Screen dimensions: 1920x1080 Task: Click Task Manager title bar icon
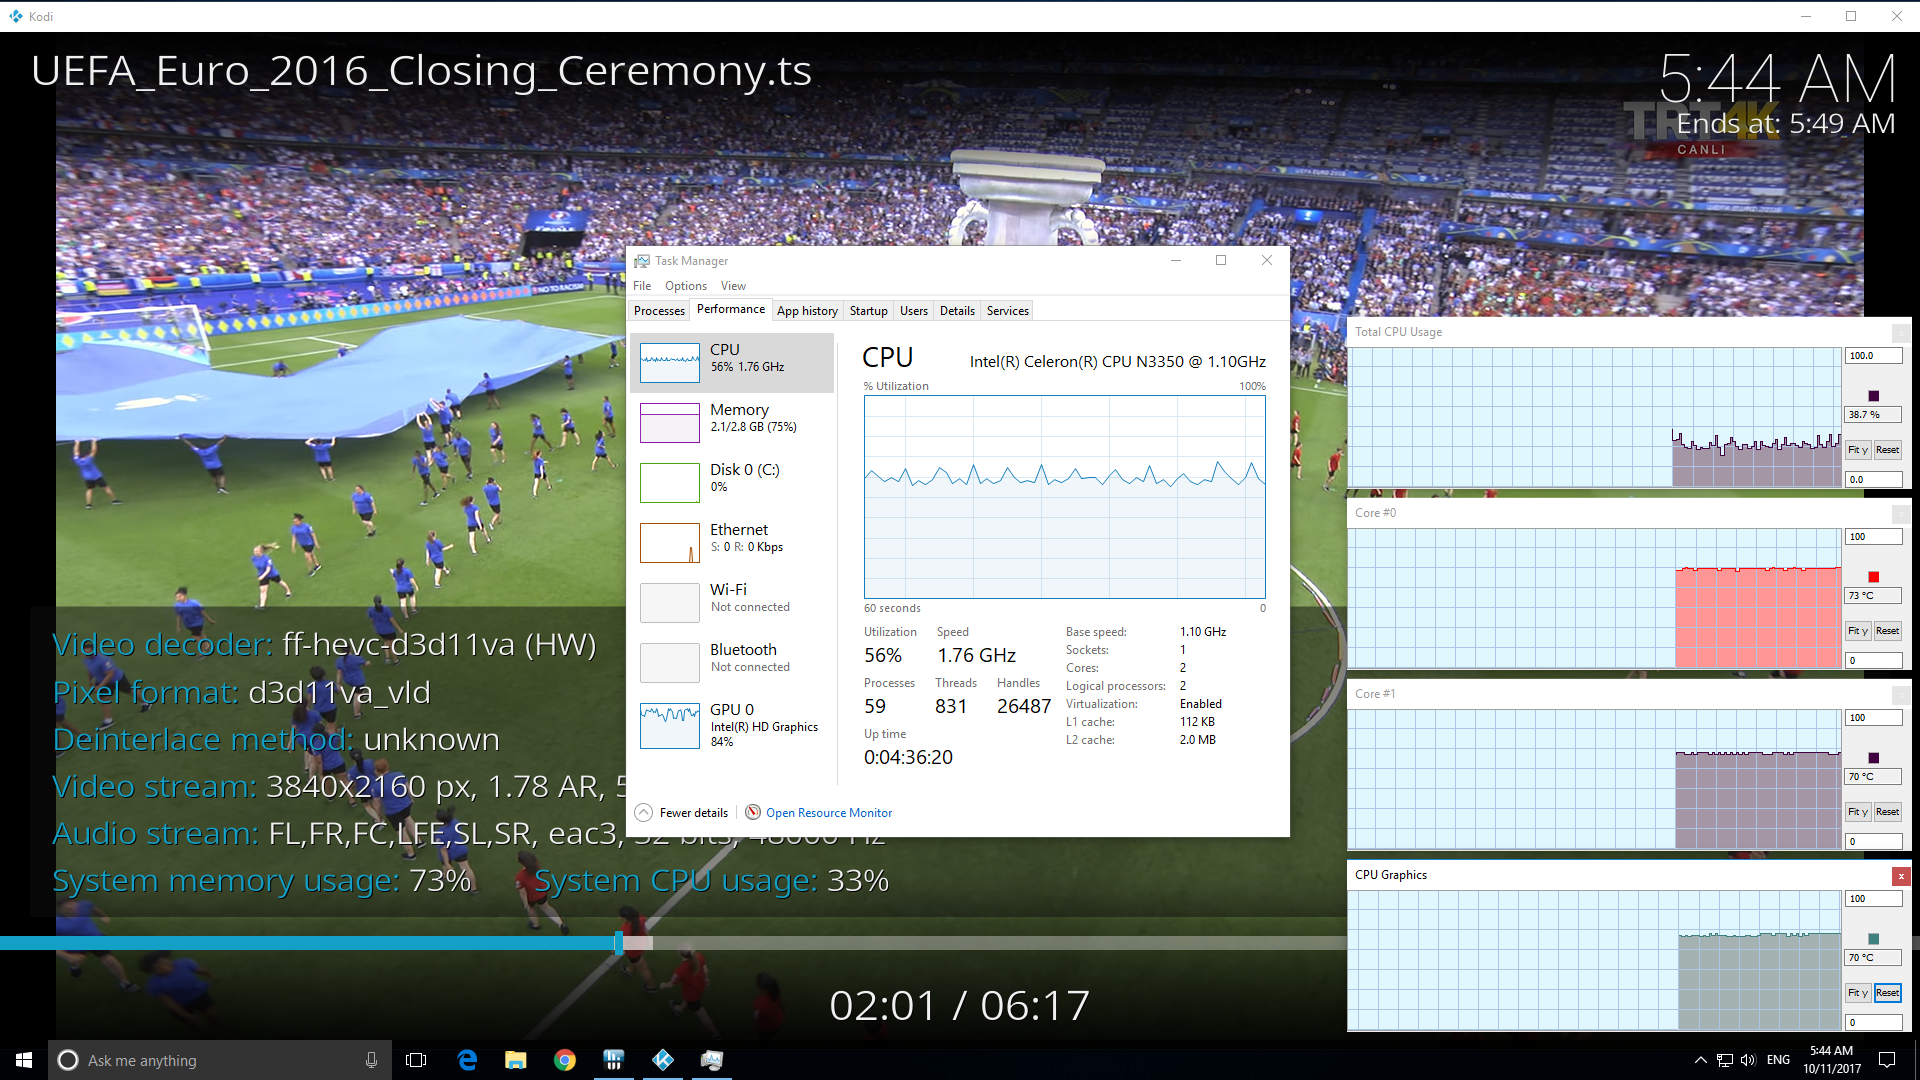tap(642, 261)
